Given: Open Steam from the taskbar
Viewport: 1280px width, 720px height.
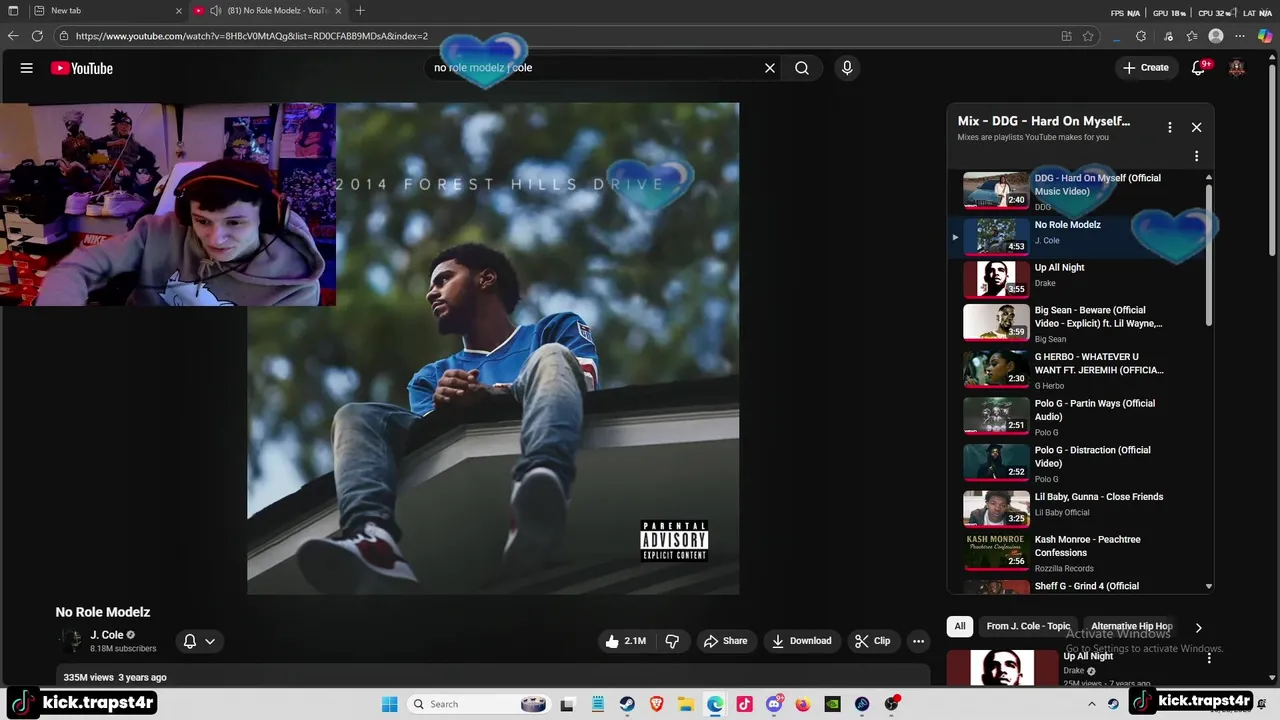Looking at the screenshot, I should tap(627, 704).
